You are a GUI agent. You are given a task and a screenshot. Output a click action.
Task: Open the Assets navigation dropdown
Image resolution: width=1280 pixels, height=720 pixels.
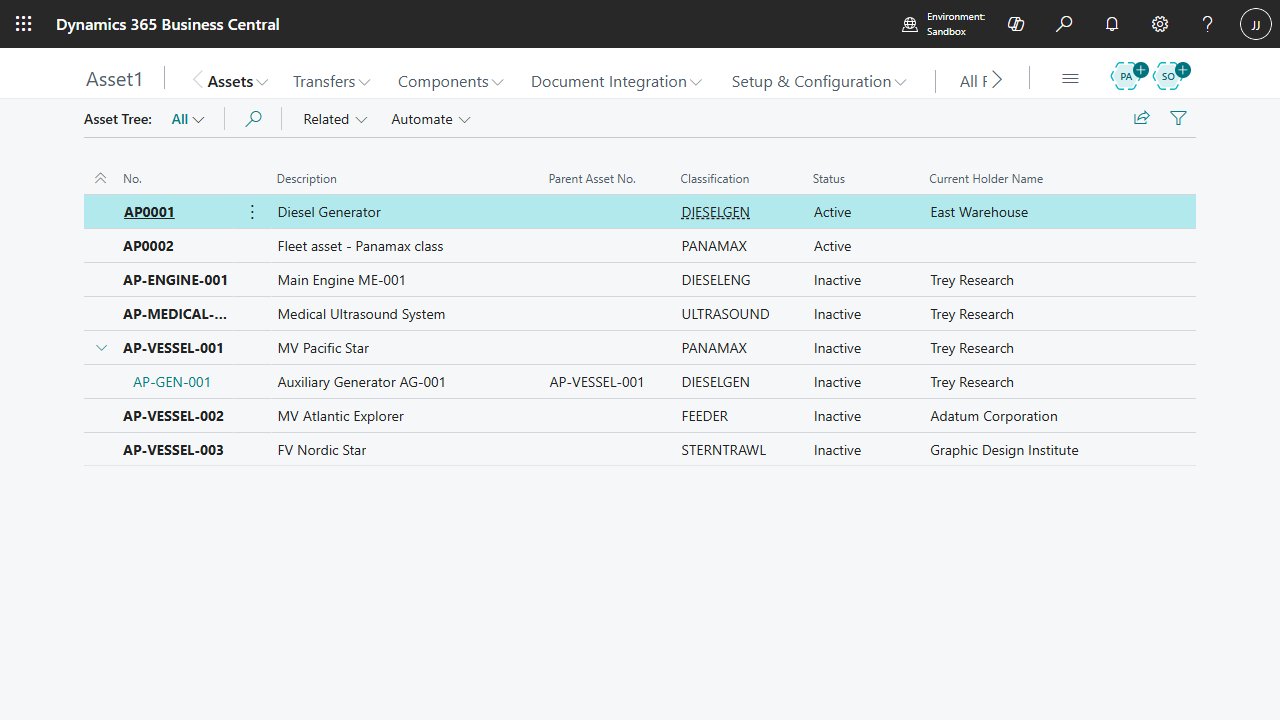point(238,82)
